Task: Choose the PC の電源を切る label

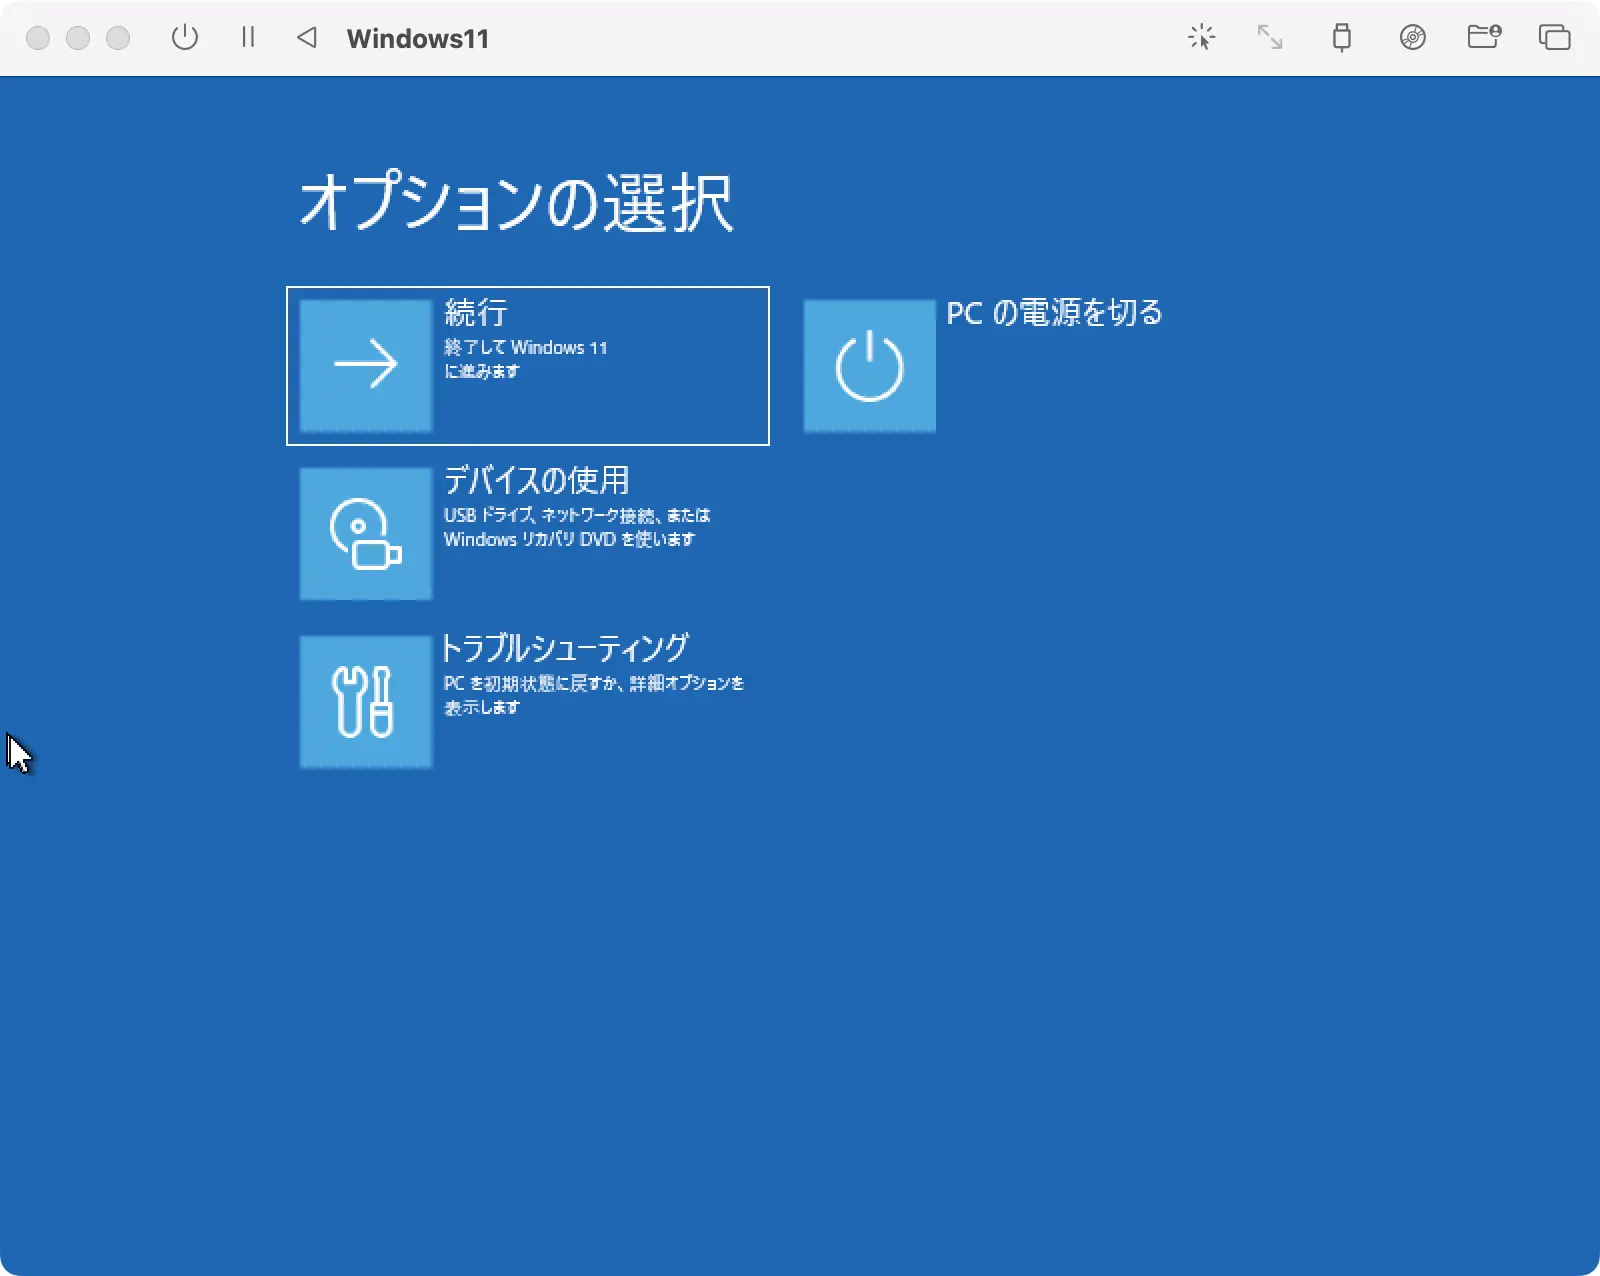Action: [1054, 313]
